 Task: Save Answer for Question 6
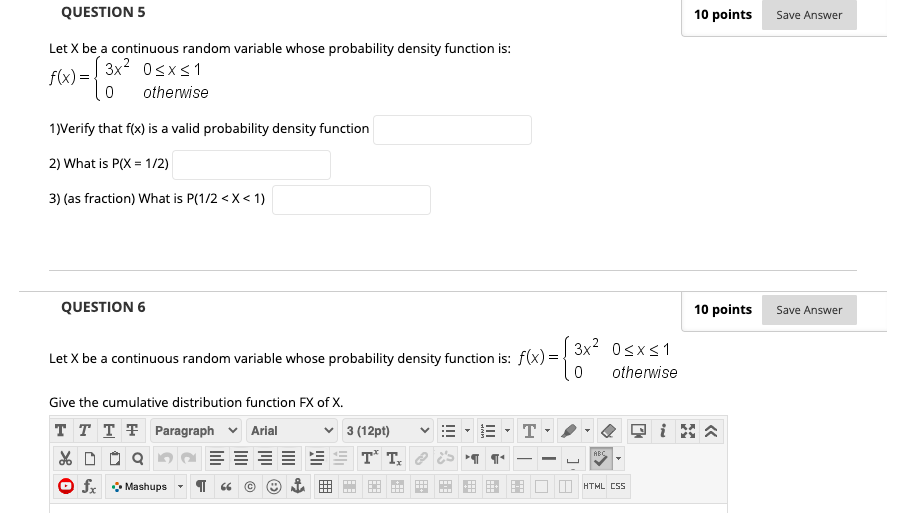point(809,310)
